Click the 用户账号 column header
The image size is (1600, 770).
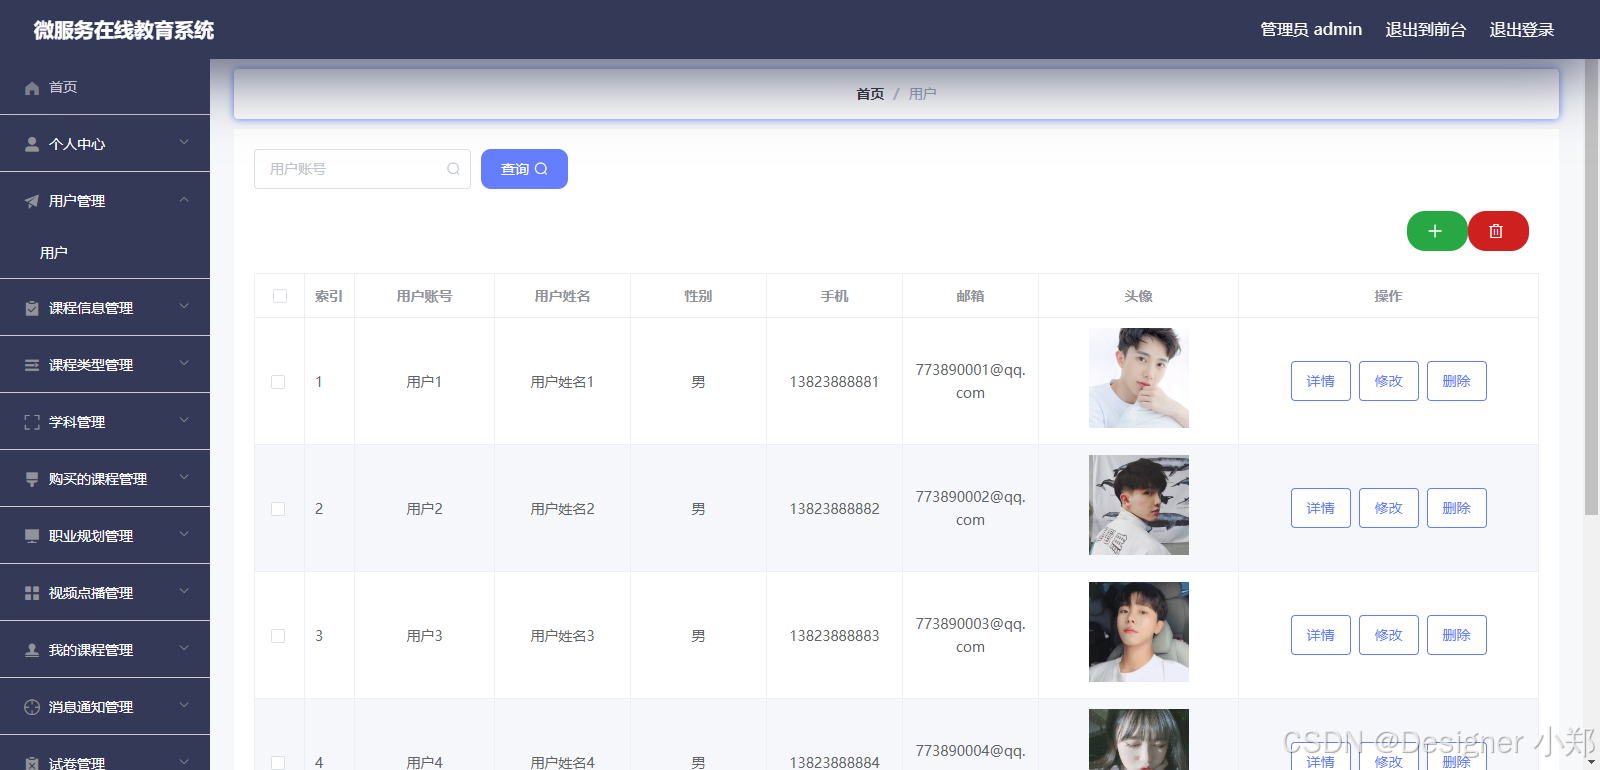424,296
